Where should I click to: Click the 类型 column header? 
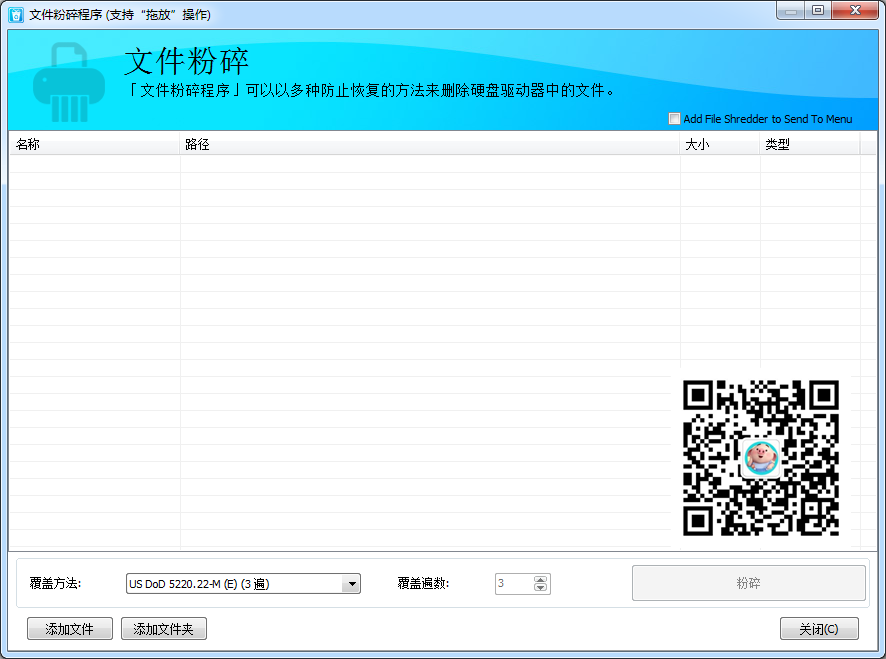[x=810, y=144]
